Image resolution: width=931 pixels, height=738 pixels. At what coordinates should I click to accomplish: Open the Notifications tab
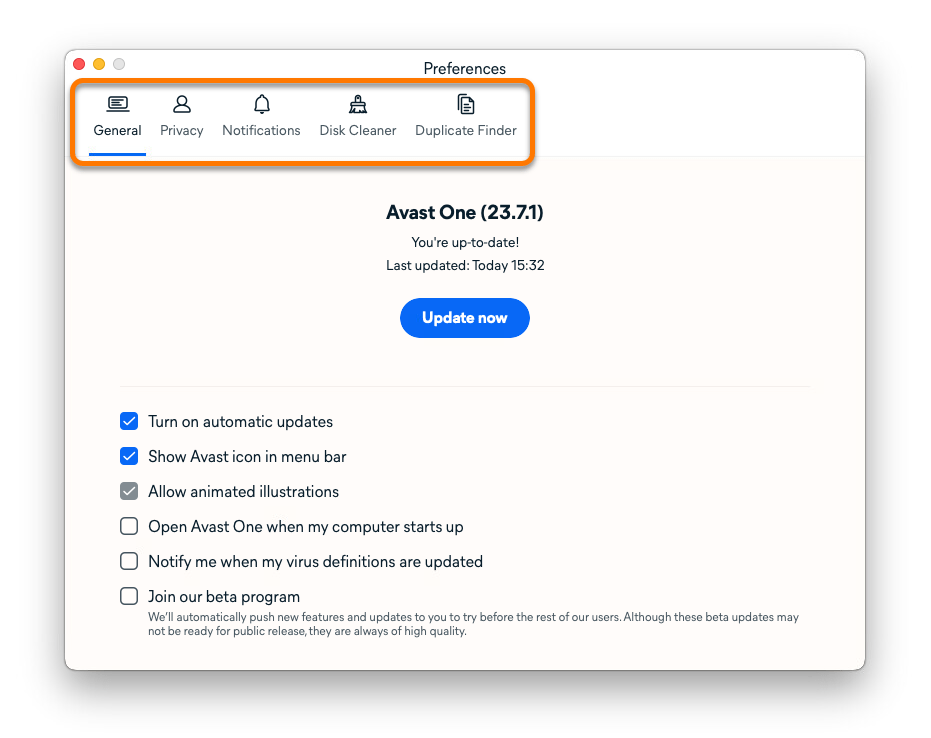point(261,130)
